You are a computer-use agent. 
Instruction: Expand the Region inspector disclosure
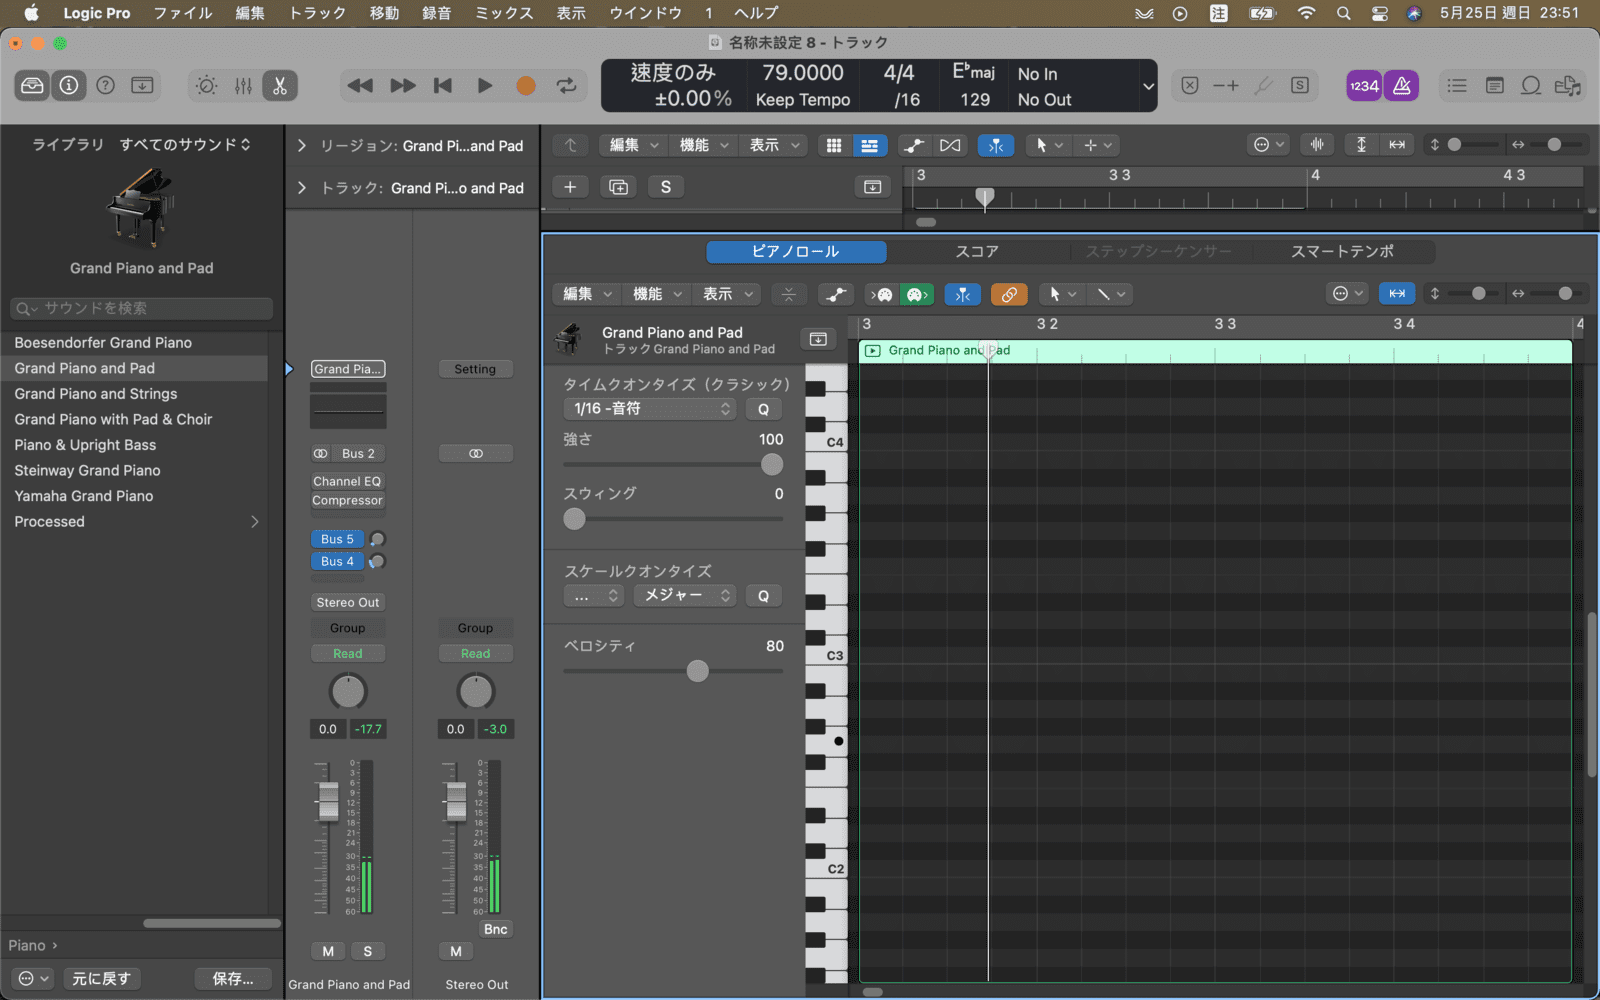(x=301, y=146)
